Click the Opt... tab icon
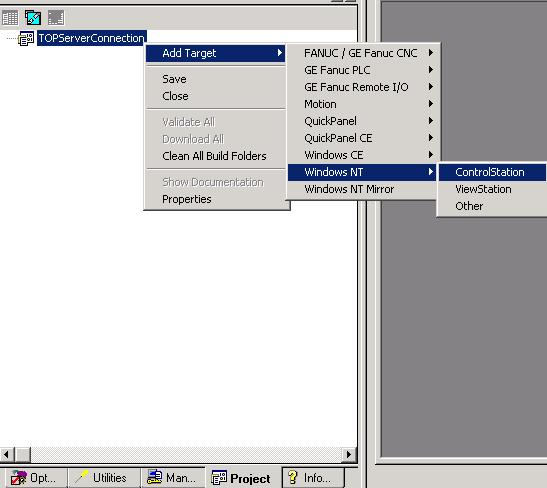547x488 pixels. [x=18, y=478]
